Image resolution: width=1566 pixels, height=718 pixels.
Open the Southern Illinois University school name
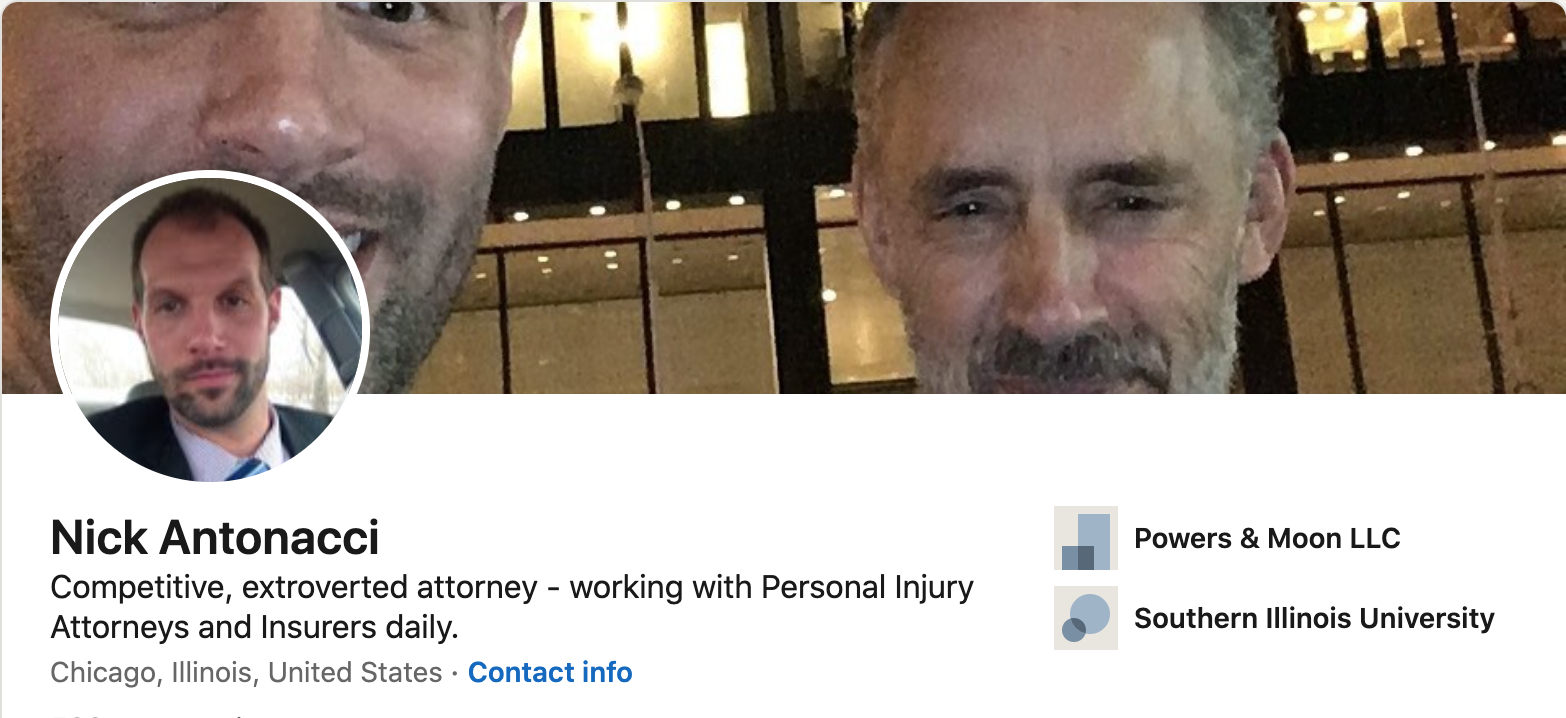coord(1314,618)
